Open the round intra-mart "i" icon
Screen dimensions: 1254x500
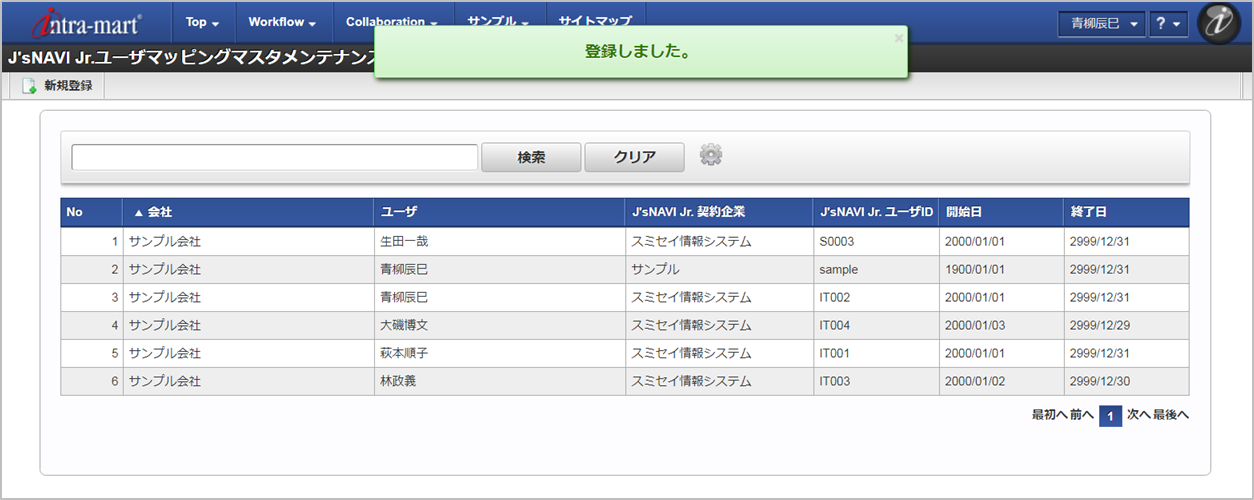point(1218,23)
